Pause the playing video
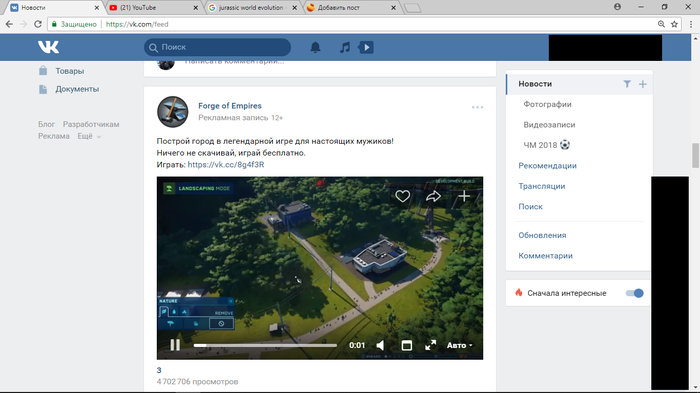700x393 pixels. [x=175, y=345]
